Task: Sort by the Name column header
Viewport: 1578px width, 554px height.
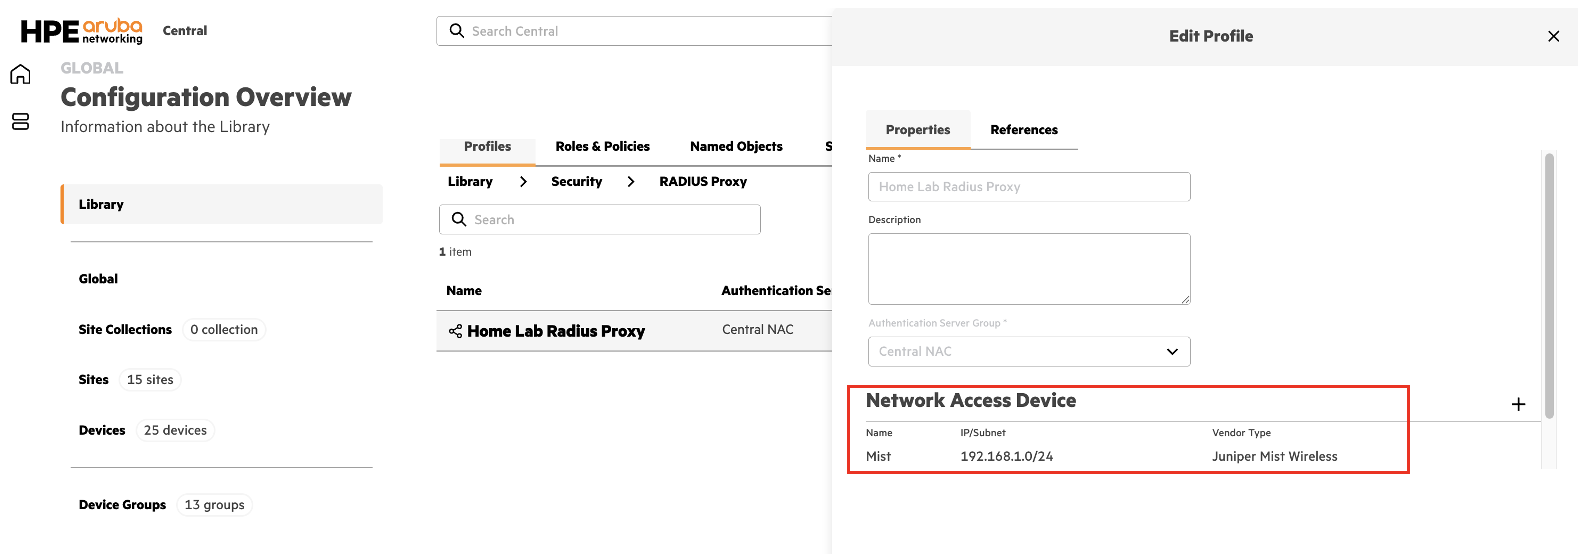Action: pos(464,291)
